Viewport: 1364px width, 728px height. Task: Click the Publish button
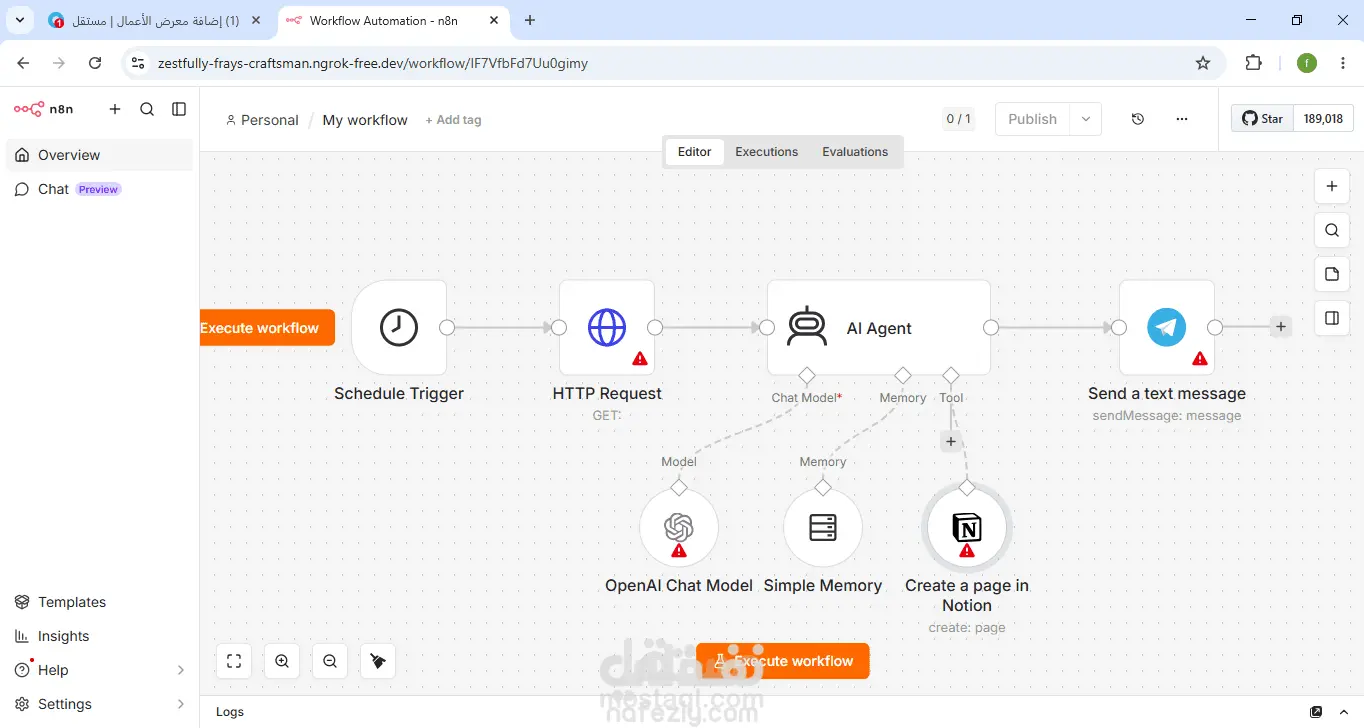[1032, 119]
